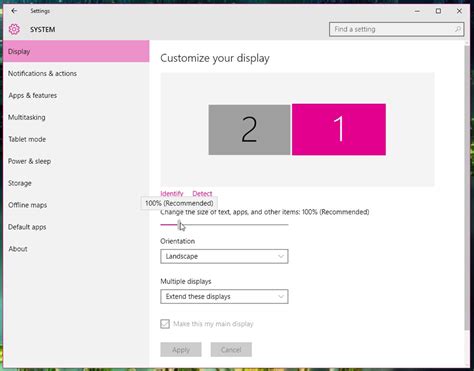Open Notifications & actions settings
This screenshot has height=371, width=474.
tap(76, 73)
